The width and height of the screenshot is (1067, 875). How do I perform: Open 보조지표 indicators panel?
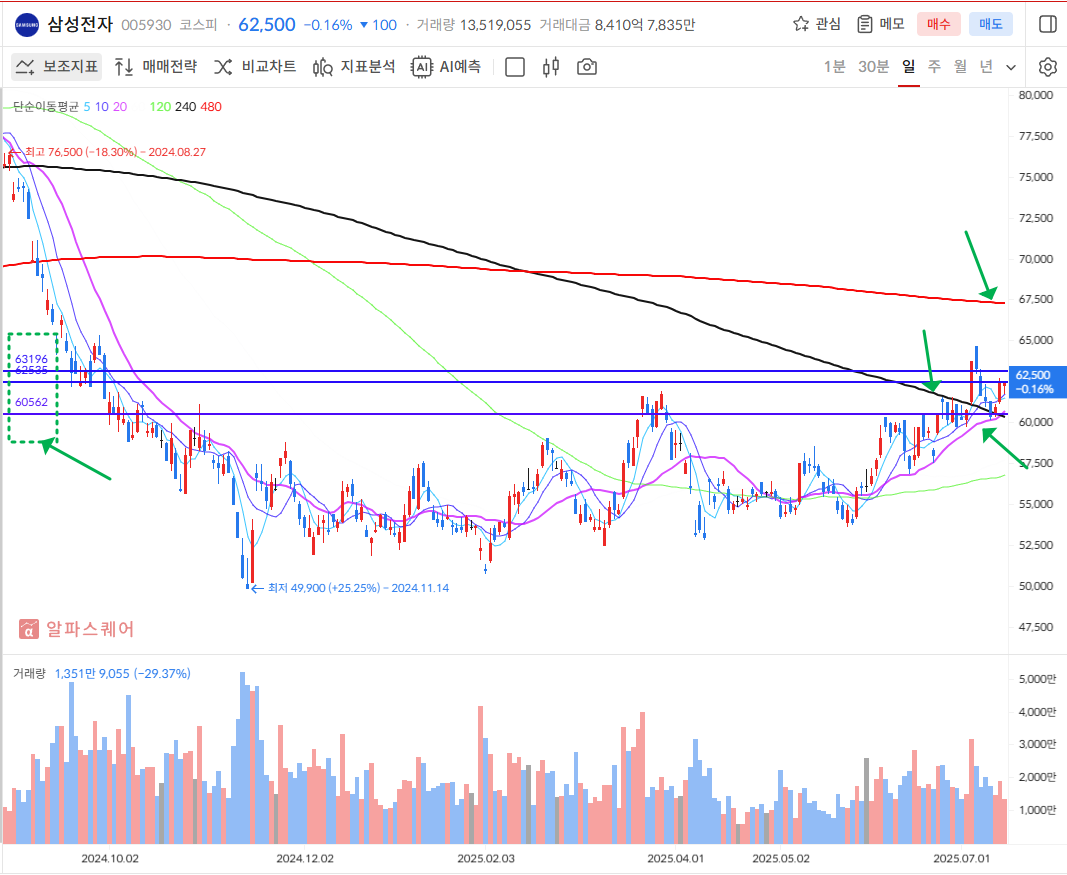[x=57, y=67]
